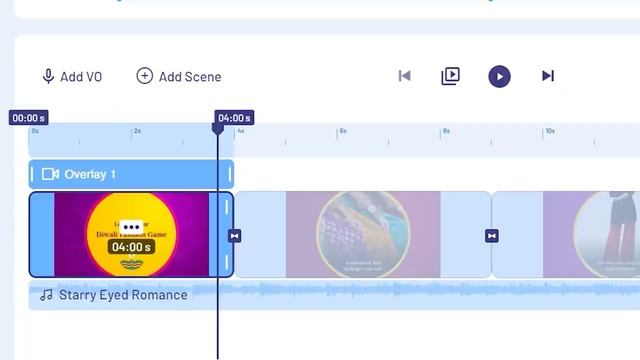Image resolution: width=640 pixels, height=360 pixels.
Task: Select the third scene showing a person's legs
Action: [567, 234]
